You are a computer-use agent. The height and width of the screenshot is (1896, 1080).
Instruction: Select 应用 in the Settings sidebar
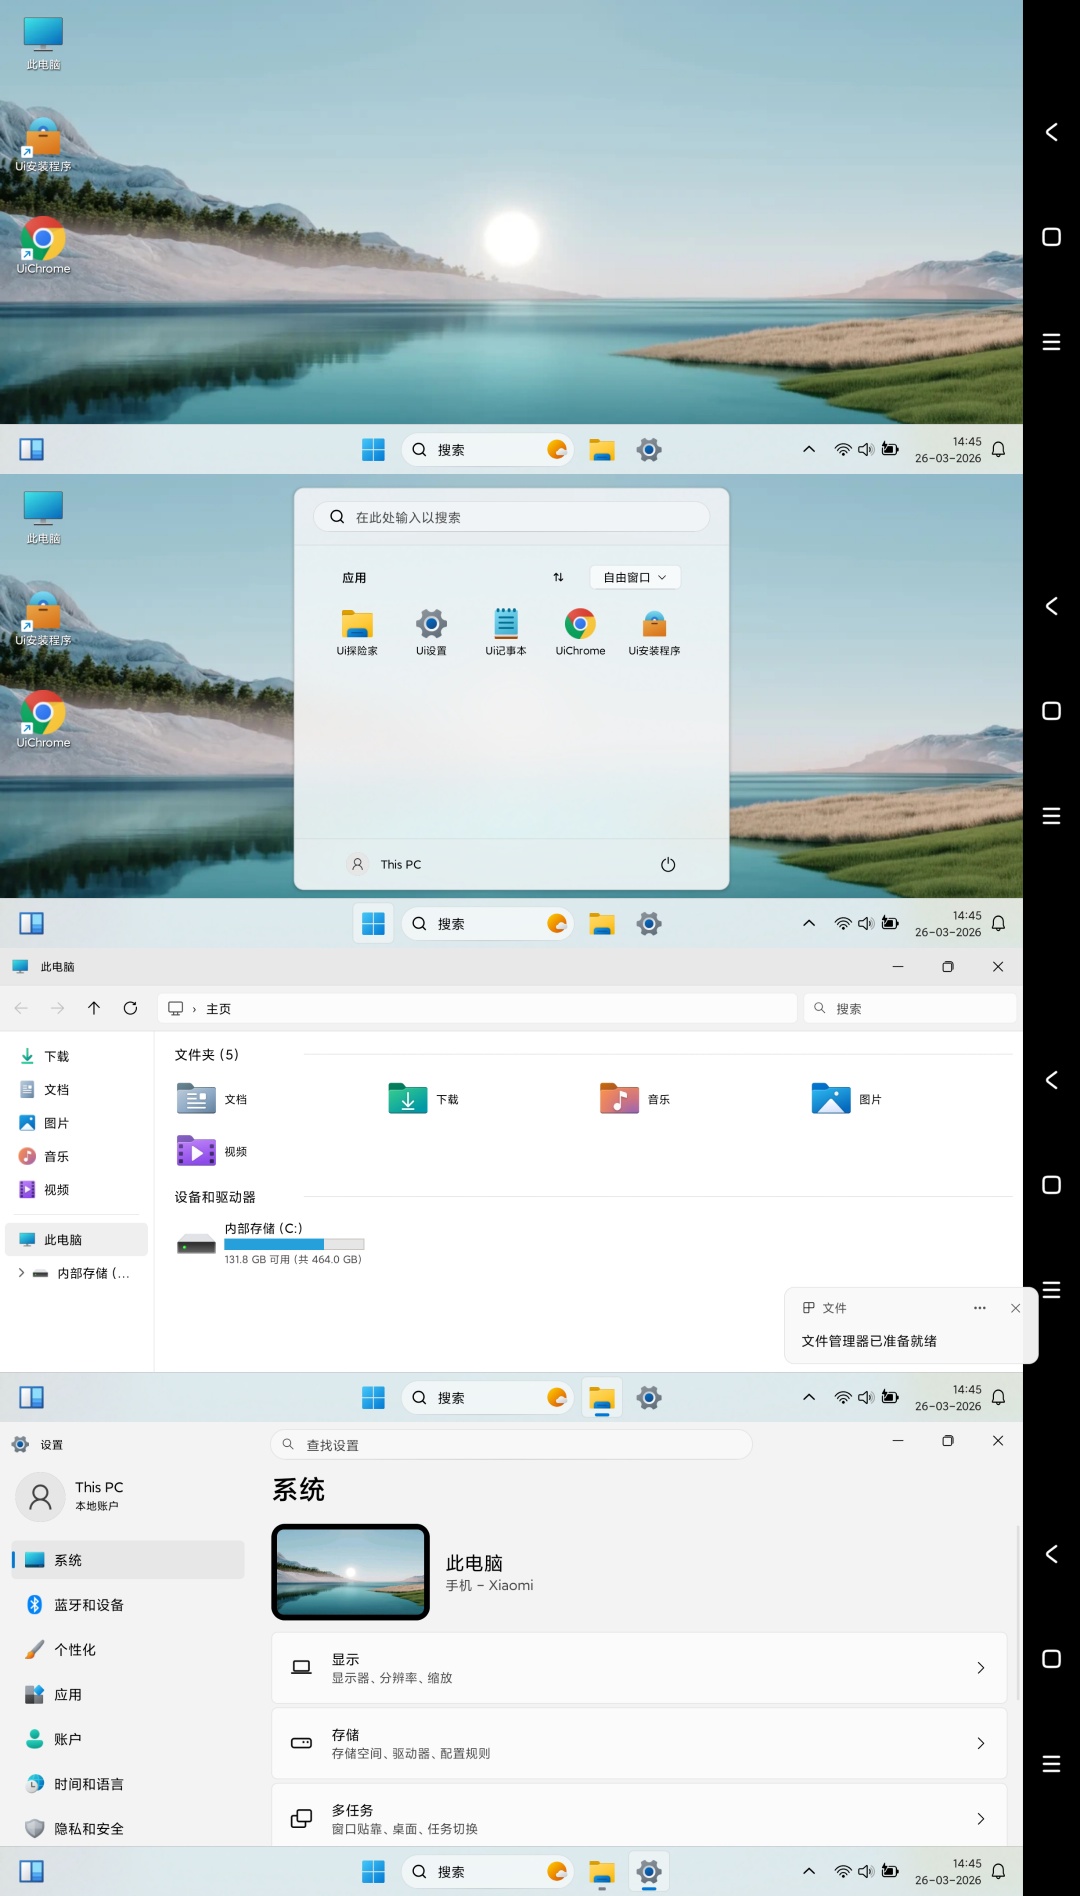pos(128,1694)
